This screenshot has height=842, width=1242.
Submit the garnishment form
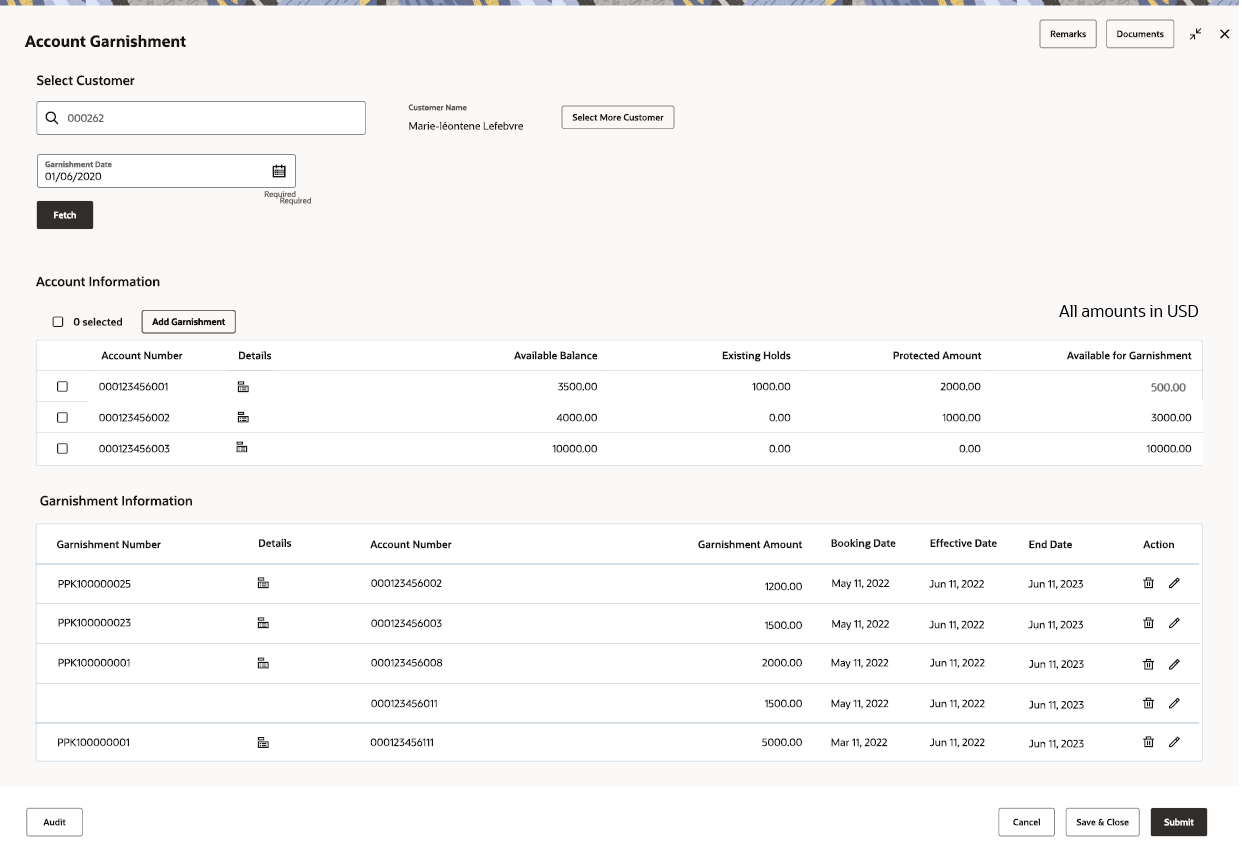click(x=1178, y=822)
